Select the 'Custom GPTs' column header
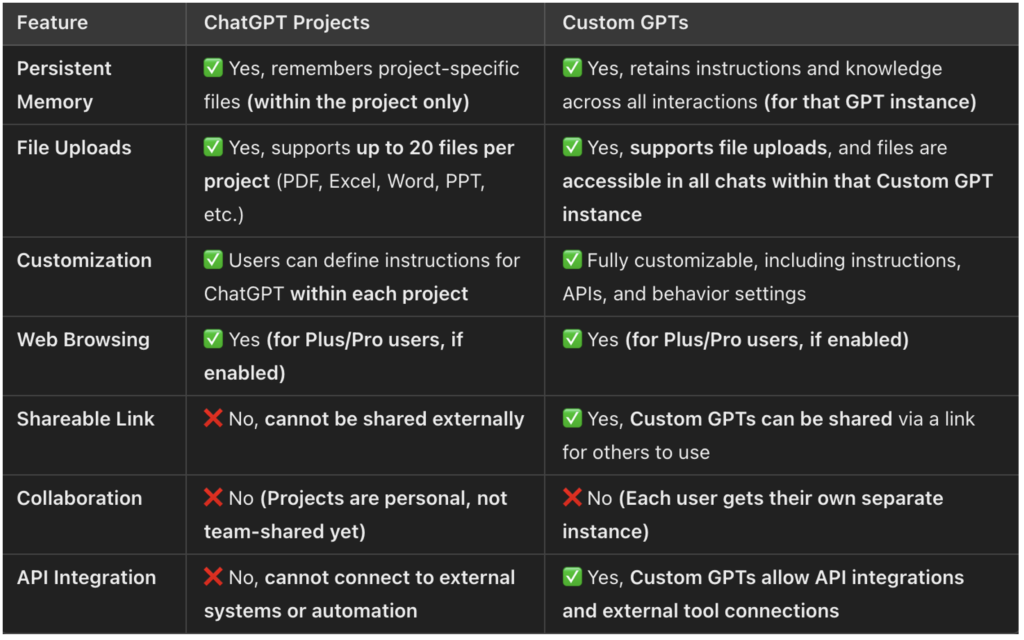The image size is (1024, 640). [x=625, y=23]
